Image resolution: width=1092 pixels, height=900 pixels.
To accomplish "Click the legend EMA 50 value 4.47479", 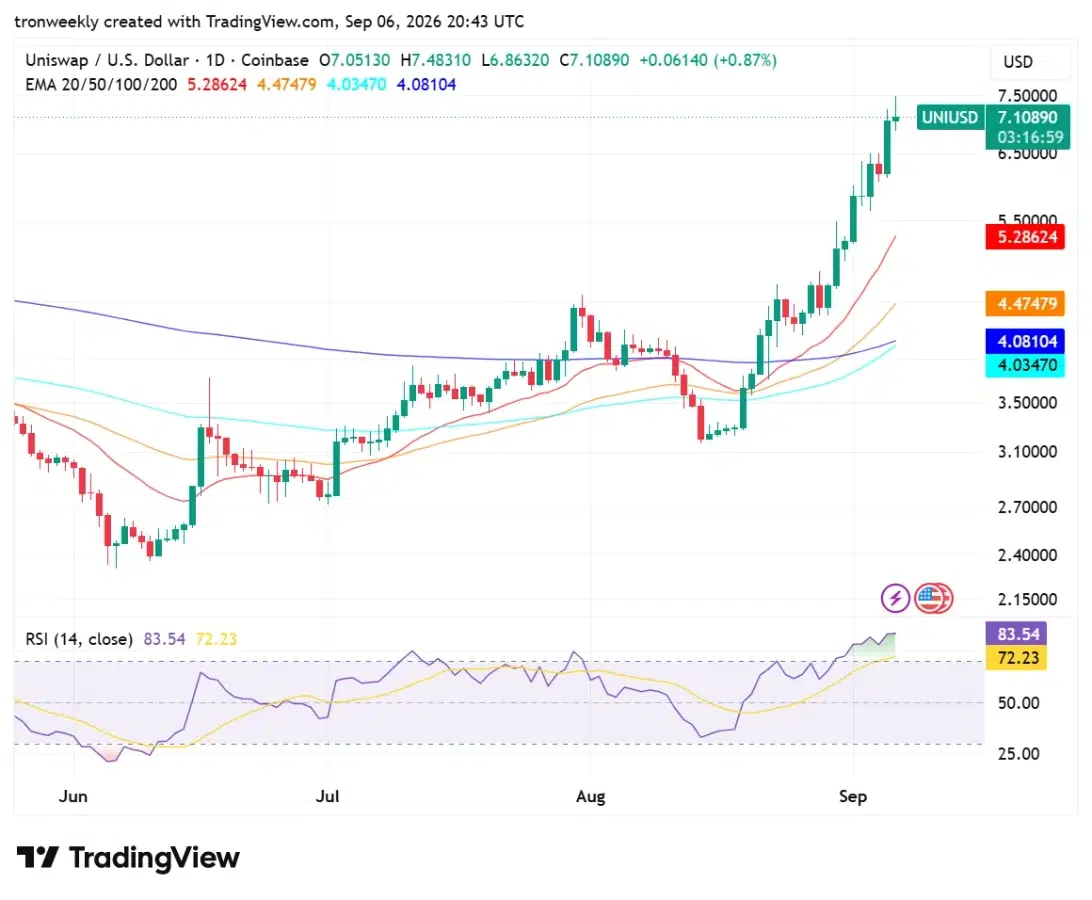I will (x=286, y=85).
